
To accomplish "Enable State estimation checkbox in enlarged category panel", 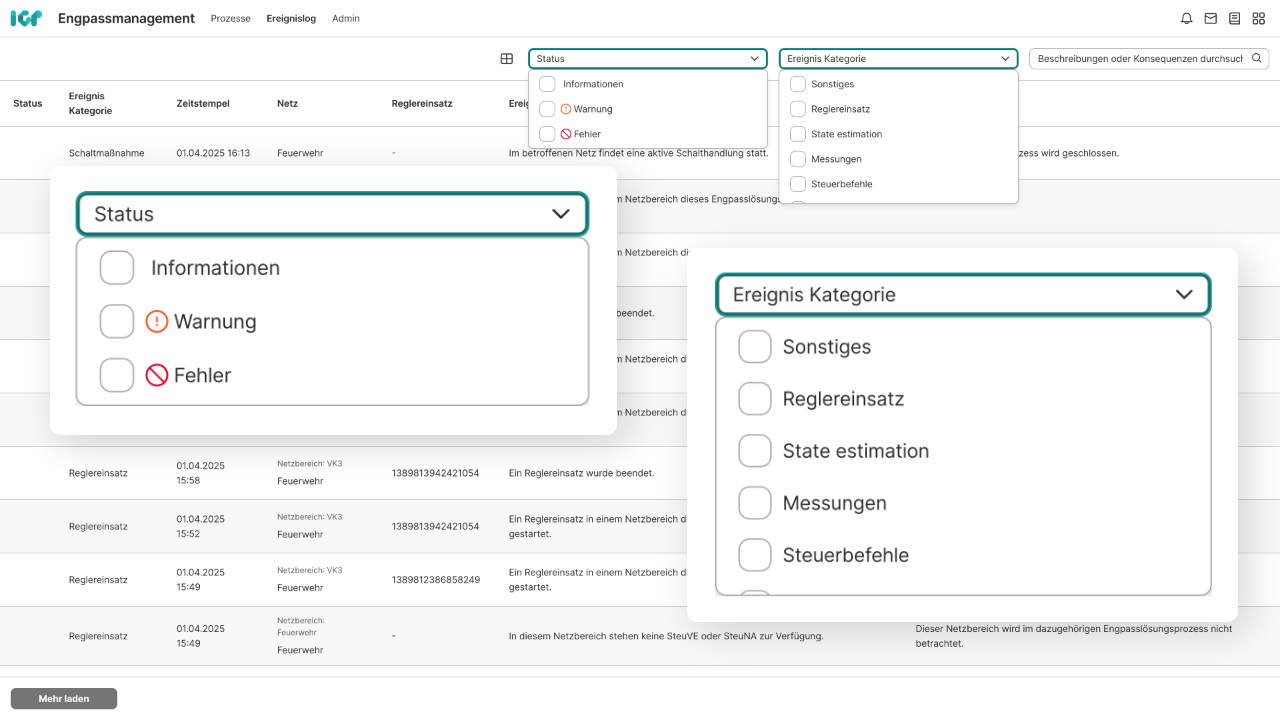I will coord(755,451).
